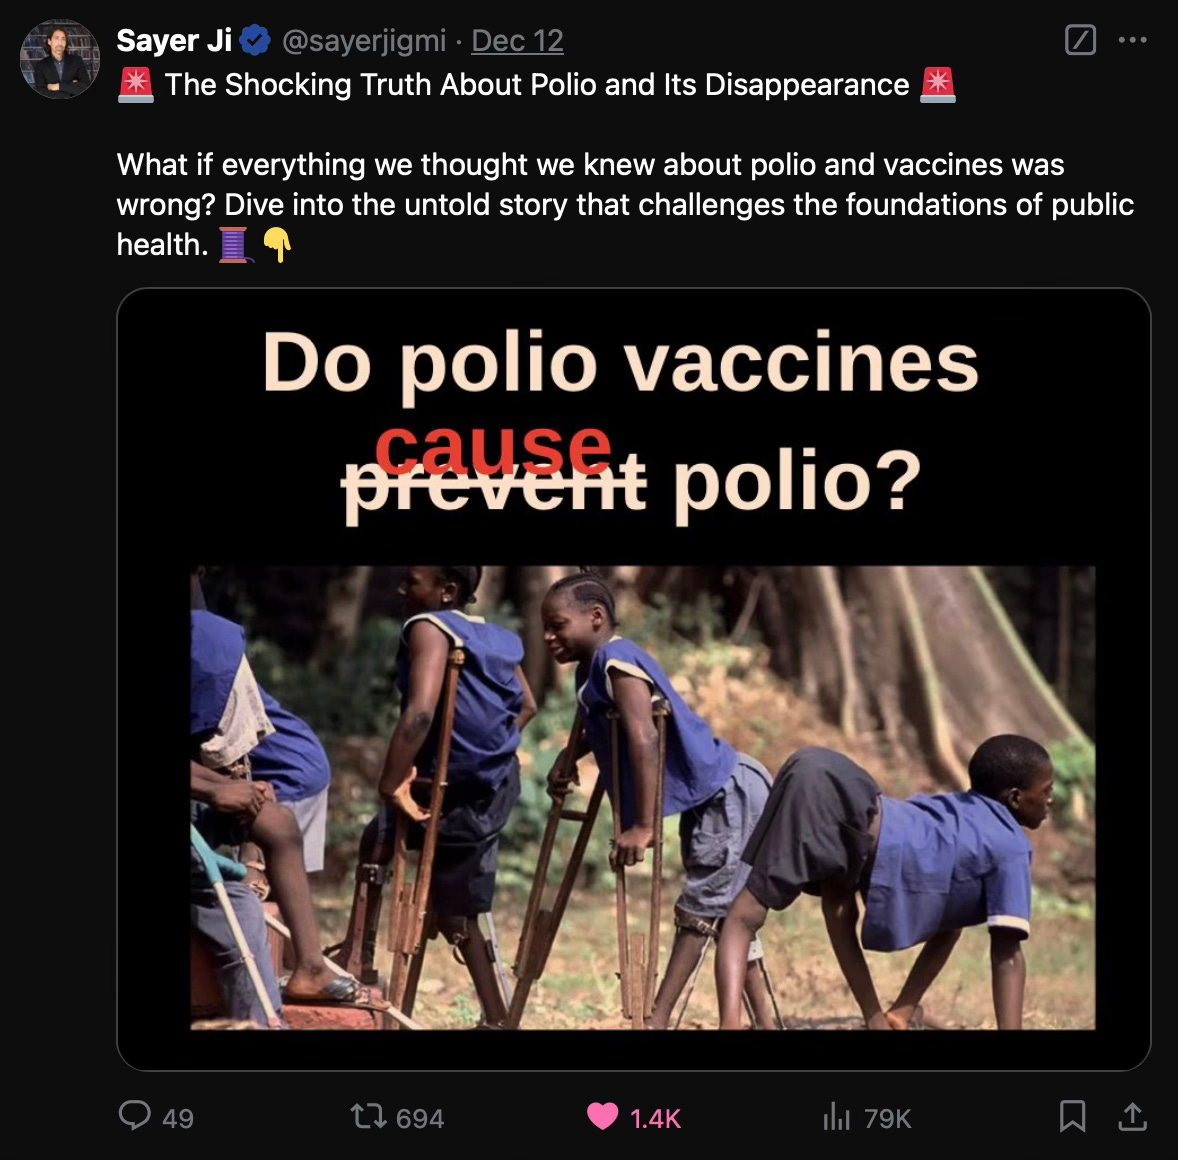Toggle the bookmark icon
The height and width of the screenshot is (1160, 1178).
point(1072,1116)
